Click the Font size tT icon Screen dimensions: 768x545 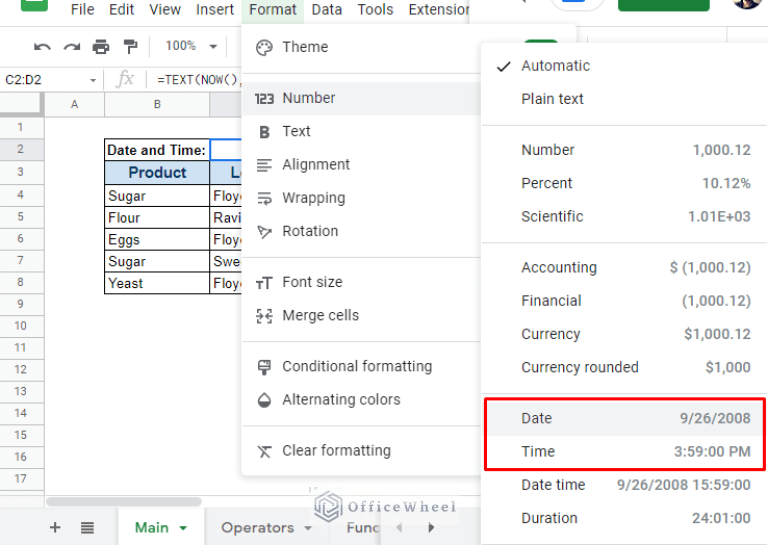264,283
